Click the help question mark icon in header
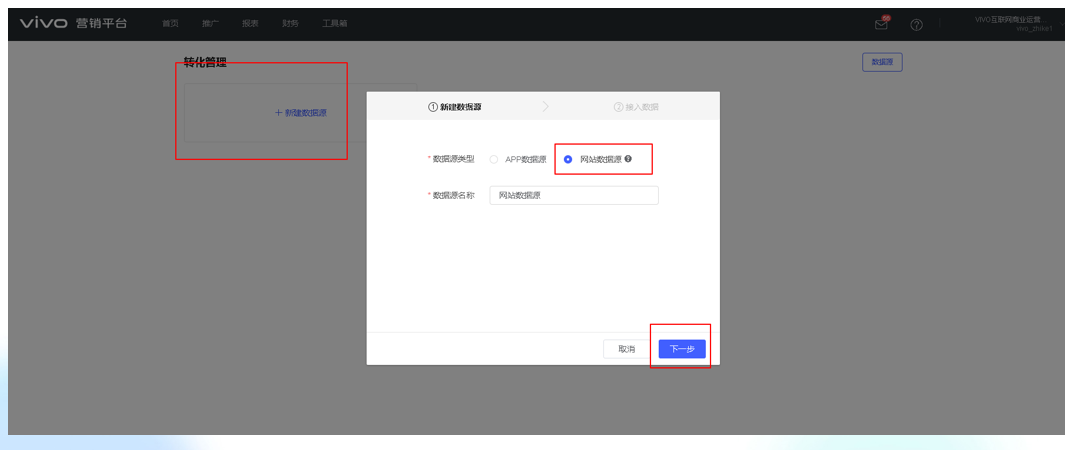Screen dimensions: 1074x450 pyautogui.click(x=916, y=24)
